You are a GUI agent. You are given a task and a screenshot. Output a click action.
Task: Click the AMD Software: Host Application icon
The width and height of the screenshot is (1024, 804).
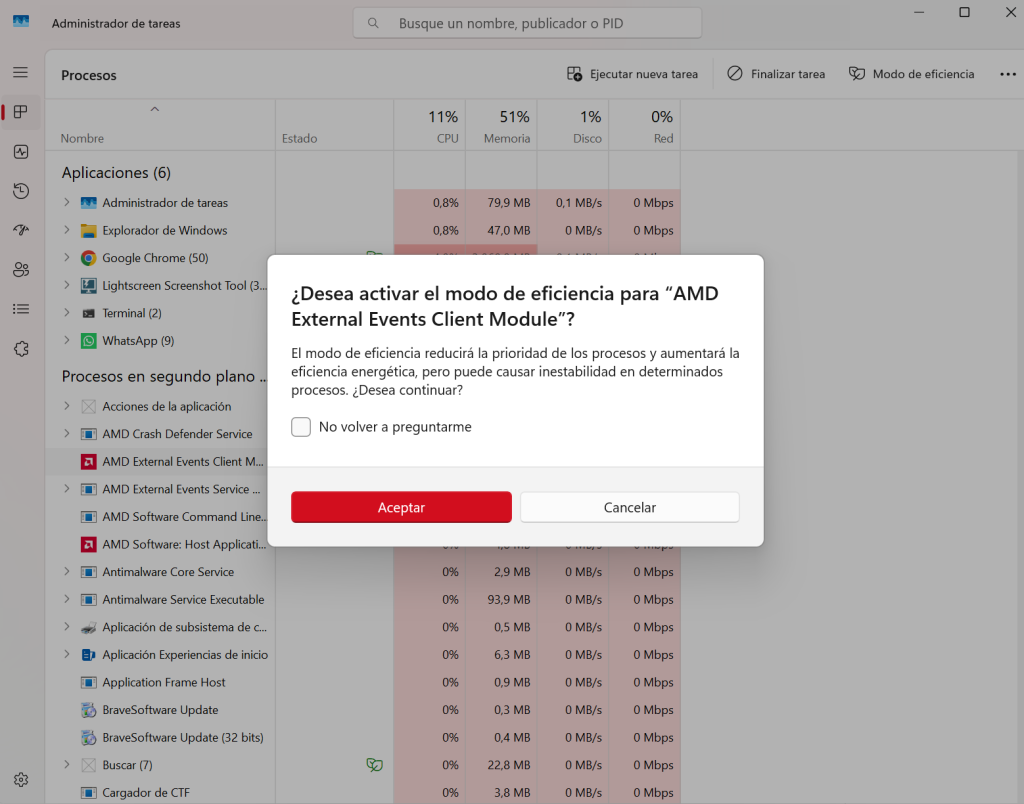(x=88, y=544)
